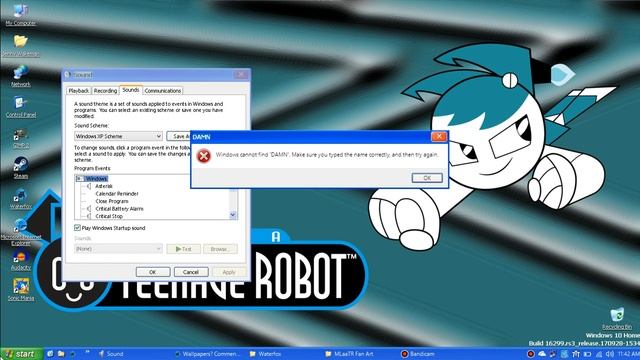Launch Sonic Mania from the desktop
This screenshot has height=360, width=640.
20,289
